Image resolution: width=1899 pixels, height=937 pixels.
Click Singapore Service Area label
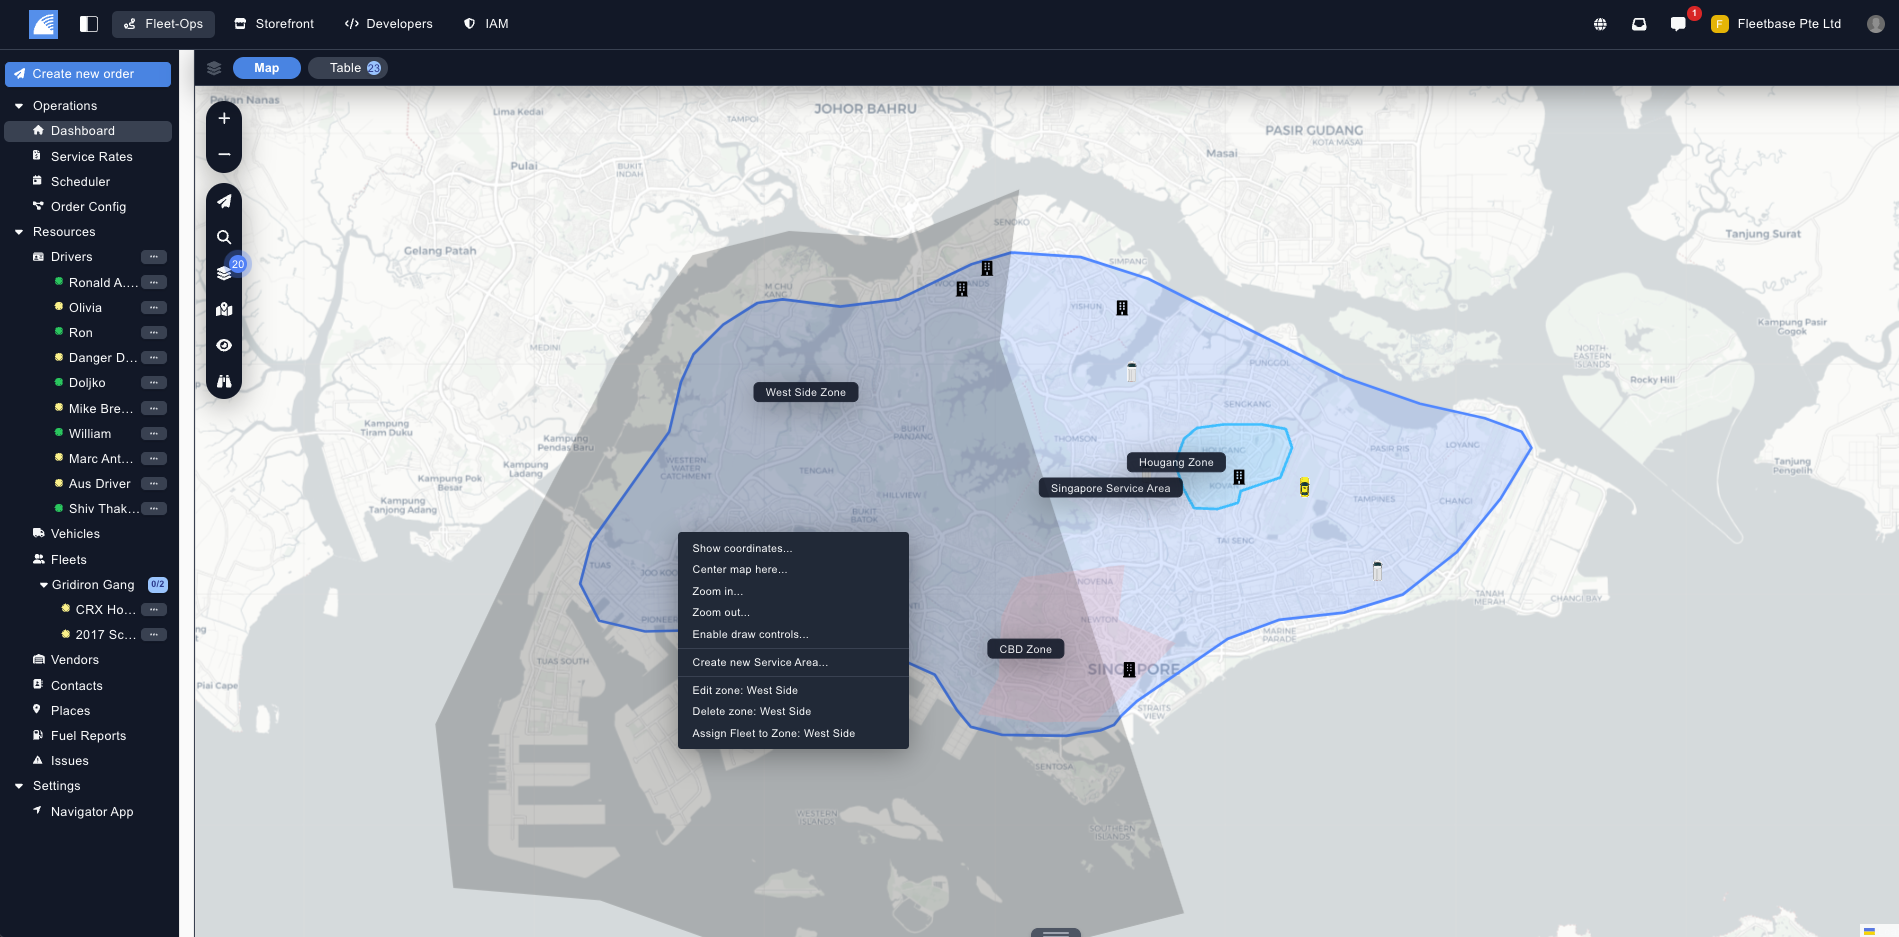[x=1111, y=489]
